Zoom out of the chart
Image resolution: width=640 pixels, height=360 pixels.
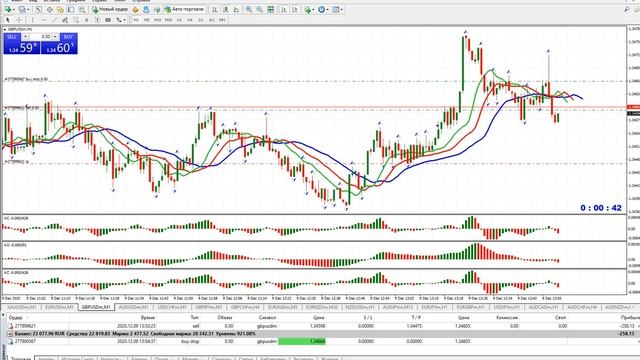tap(260, 9)
